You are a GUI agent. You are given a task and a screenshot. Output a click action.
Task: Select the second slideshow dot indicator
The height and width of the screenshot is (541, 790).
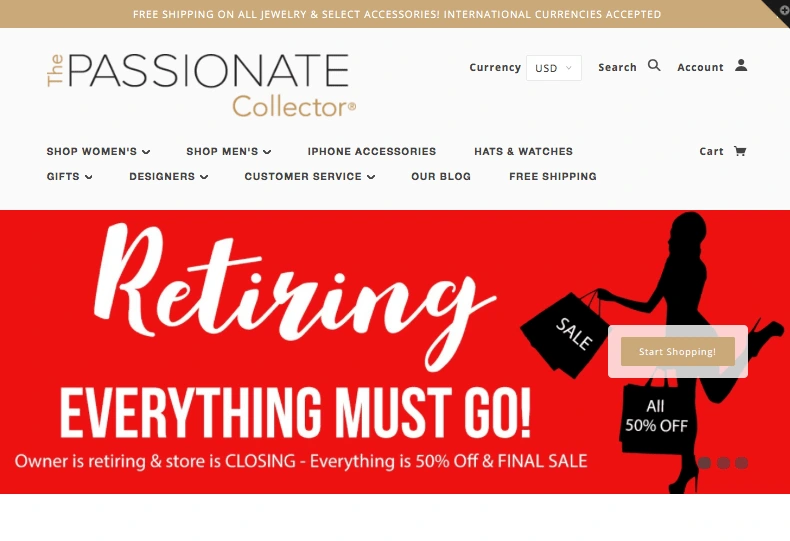(x=723, y=463)
